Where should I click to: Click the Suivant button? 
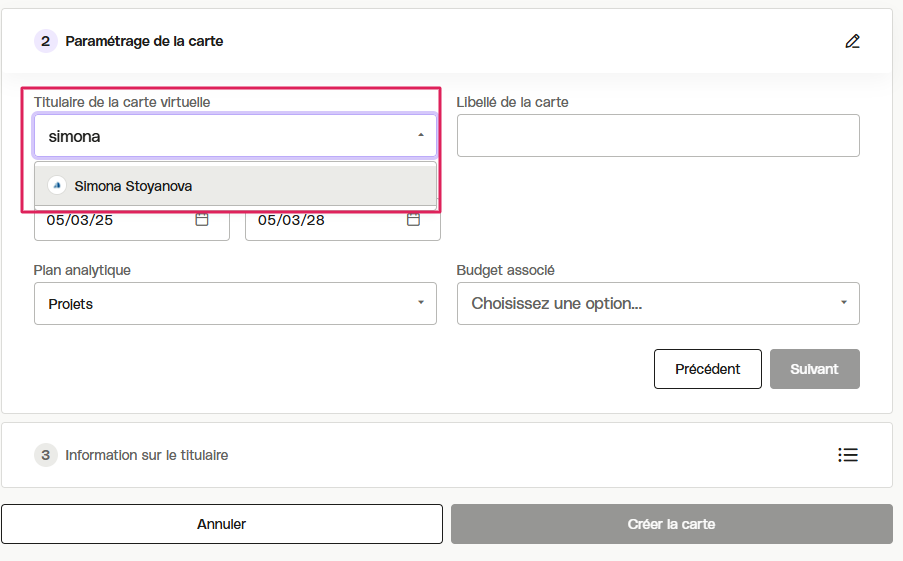click(814, 369)
